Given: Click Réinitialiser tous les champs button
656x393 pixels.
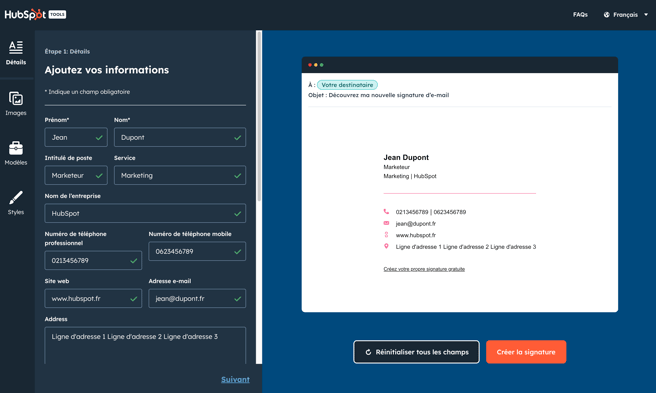Looking at the screenshot, I should 416,352.
